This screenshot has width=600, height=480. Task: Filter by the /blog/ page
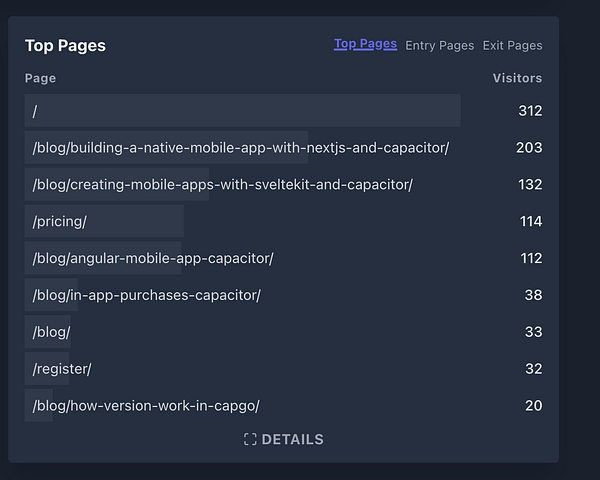pyautogui.click(x=51, y=332)
